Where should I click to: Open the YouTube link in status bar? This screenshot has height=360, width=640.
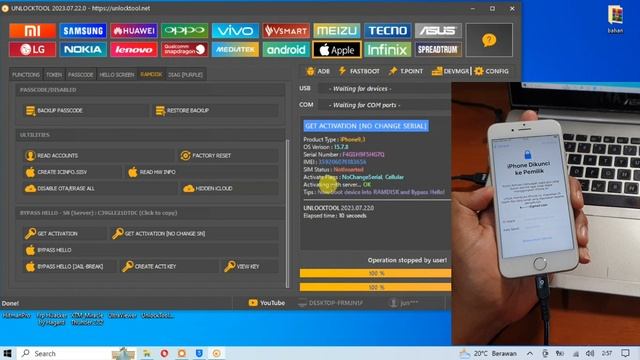click(267, 303)
